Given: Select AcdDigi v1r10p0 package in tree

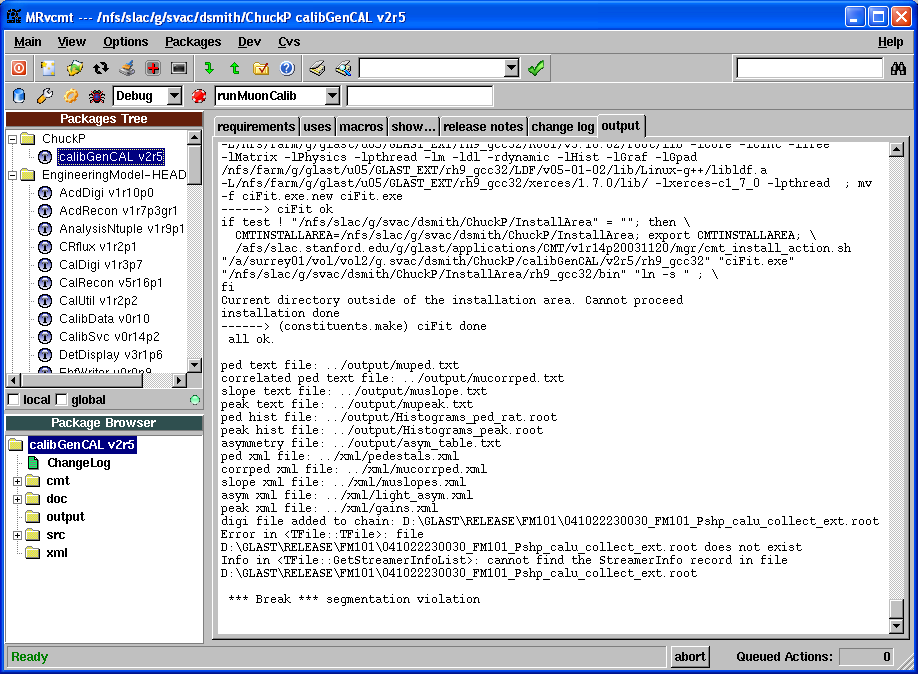Looking at the screenshot, I should pos(106,193).
